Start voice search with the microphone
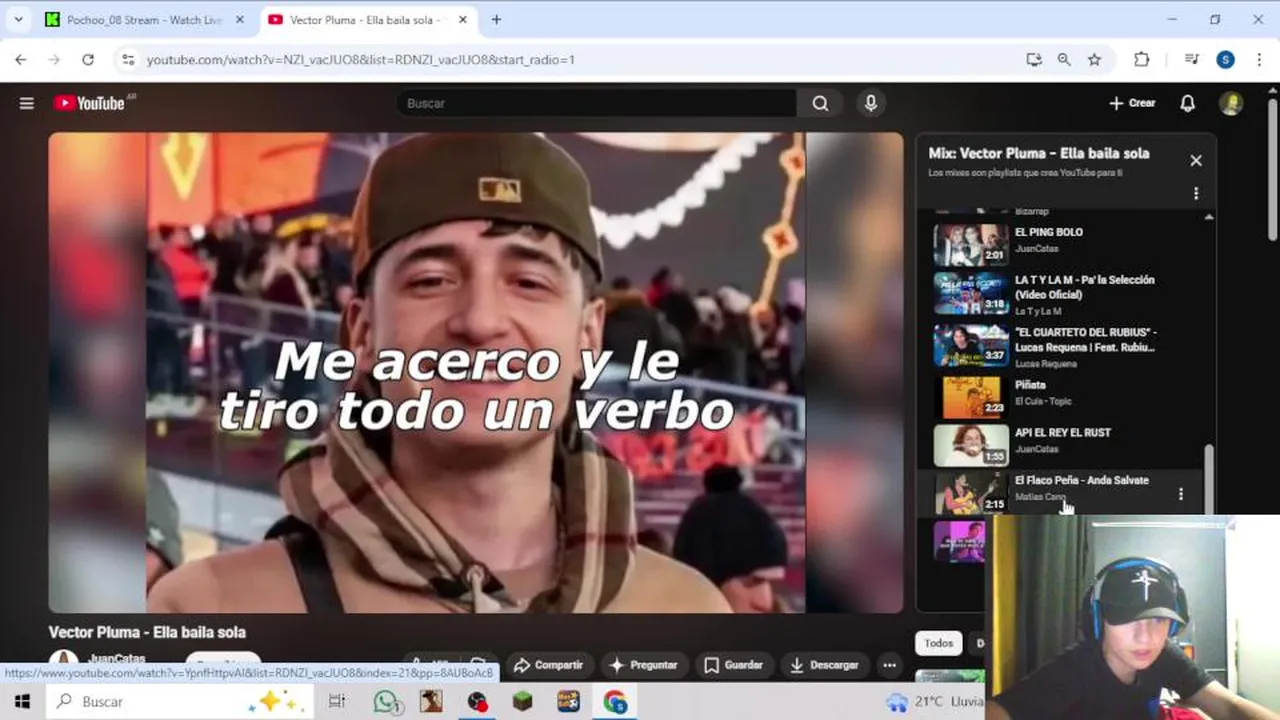The width and height of the screenshot is (1280, 720). coord(871,103)
